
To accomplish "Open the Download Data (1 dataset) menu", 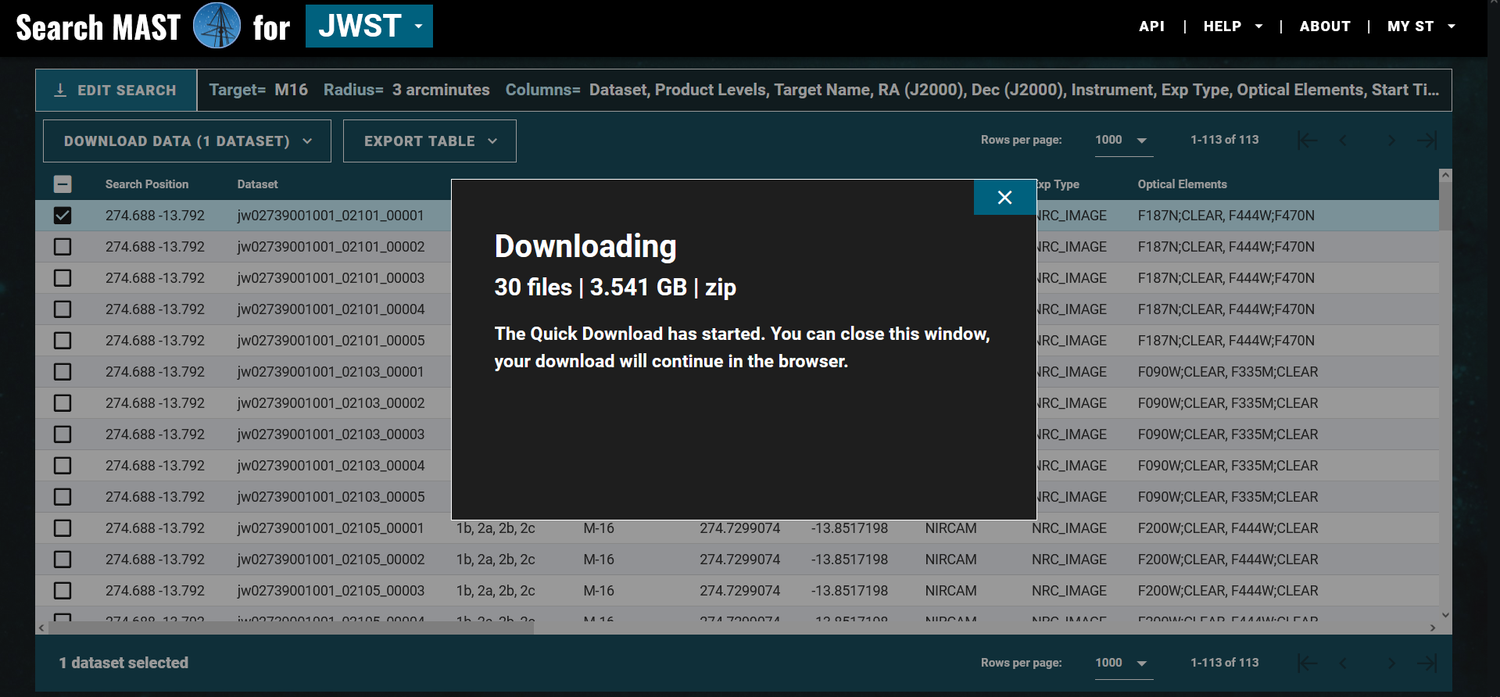I will tap(188, 141).
